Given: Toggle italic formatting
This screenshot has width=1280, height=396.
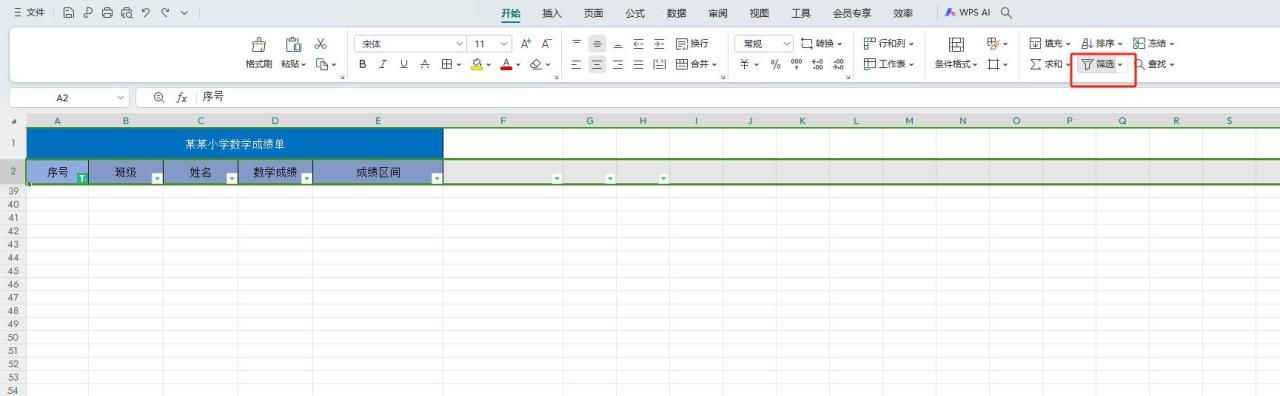Looking at the screenshot, I should [x=383, y=64].
